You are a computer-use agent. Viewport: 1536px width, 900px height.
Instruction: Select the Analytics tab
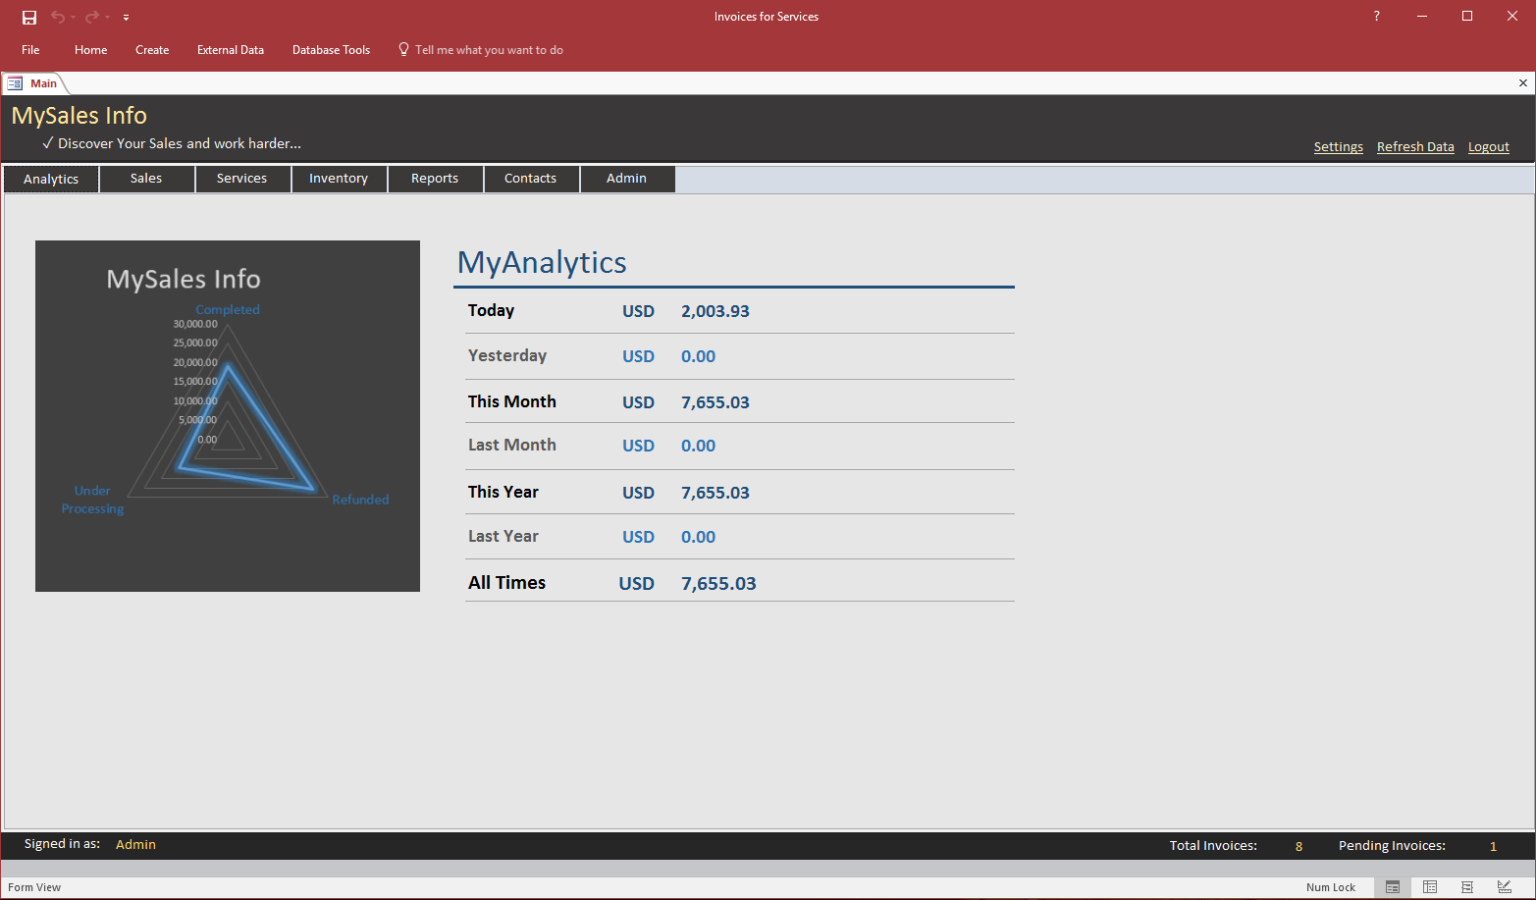pyautogui.click(x=51, y=179)
